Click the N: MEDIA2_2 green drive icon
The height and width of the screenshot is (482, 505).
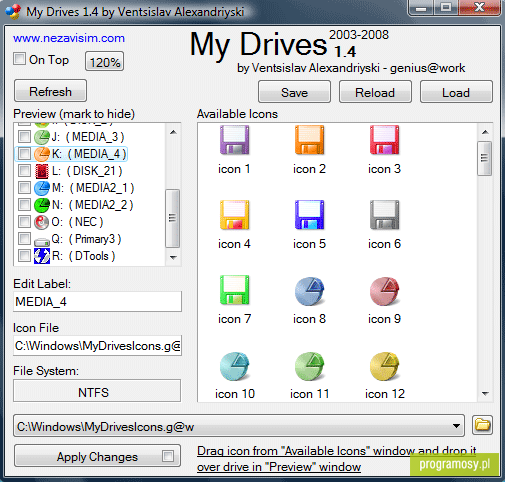pos(42,205)
